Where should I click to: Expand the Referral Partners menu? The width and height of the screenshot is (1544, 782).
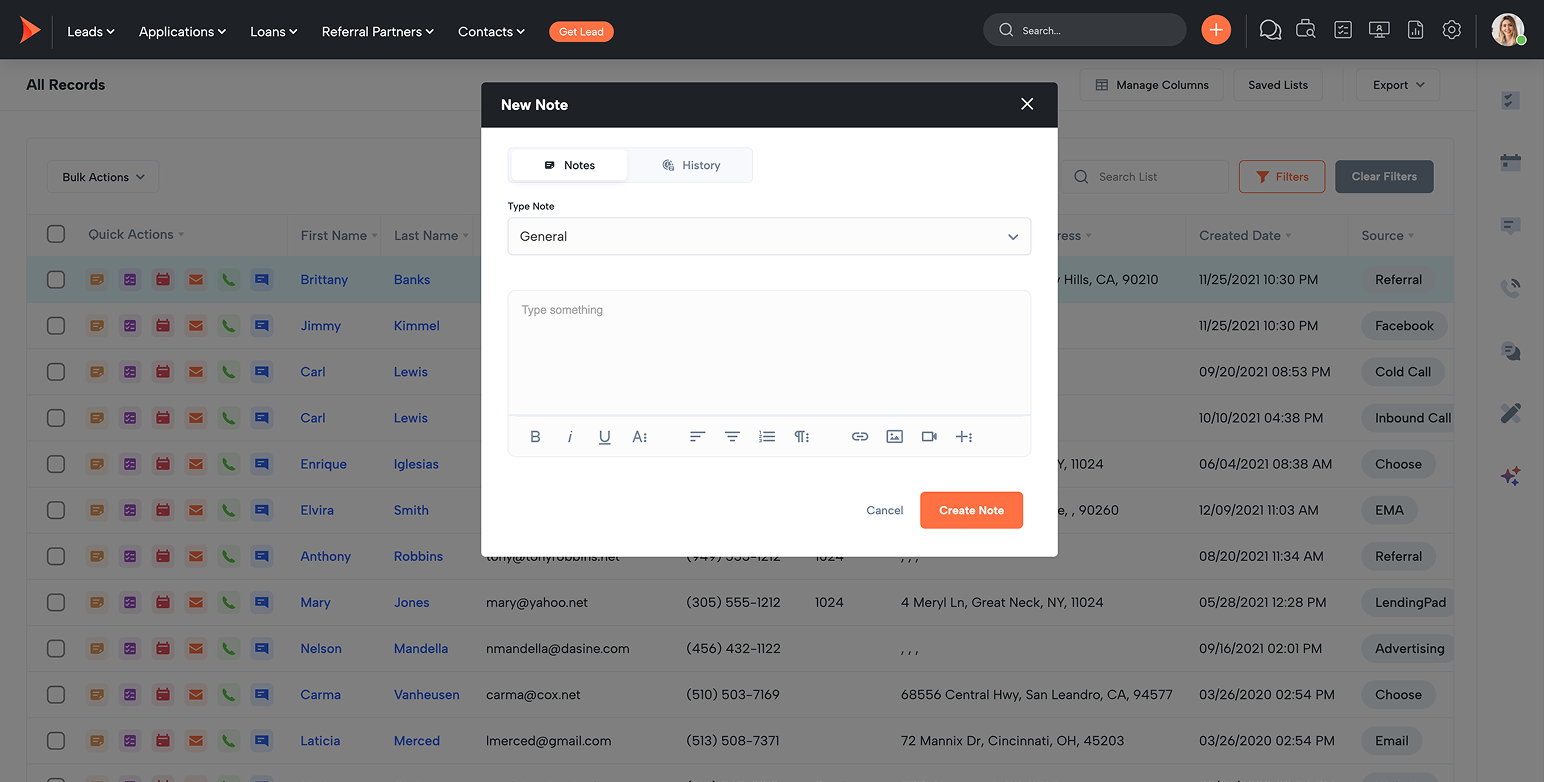(x=378, y=32)
